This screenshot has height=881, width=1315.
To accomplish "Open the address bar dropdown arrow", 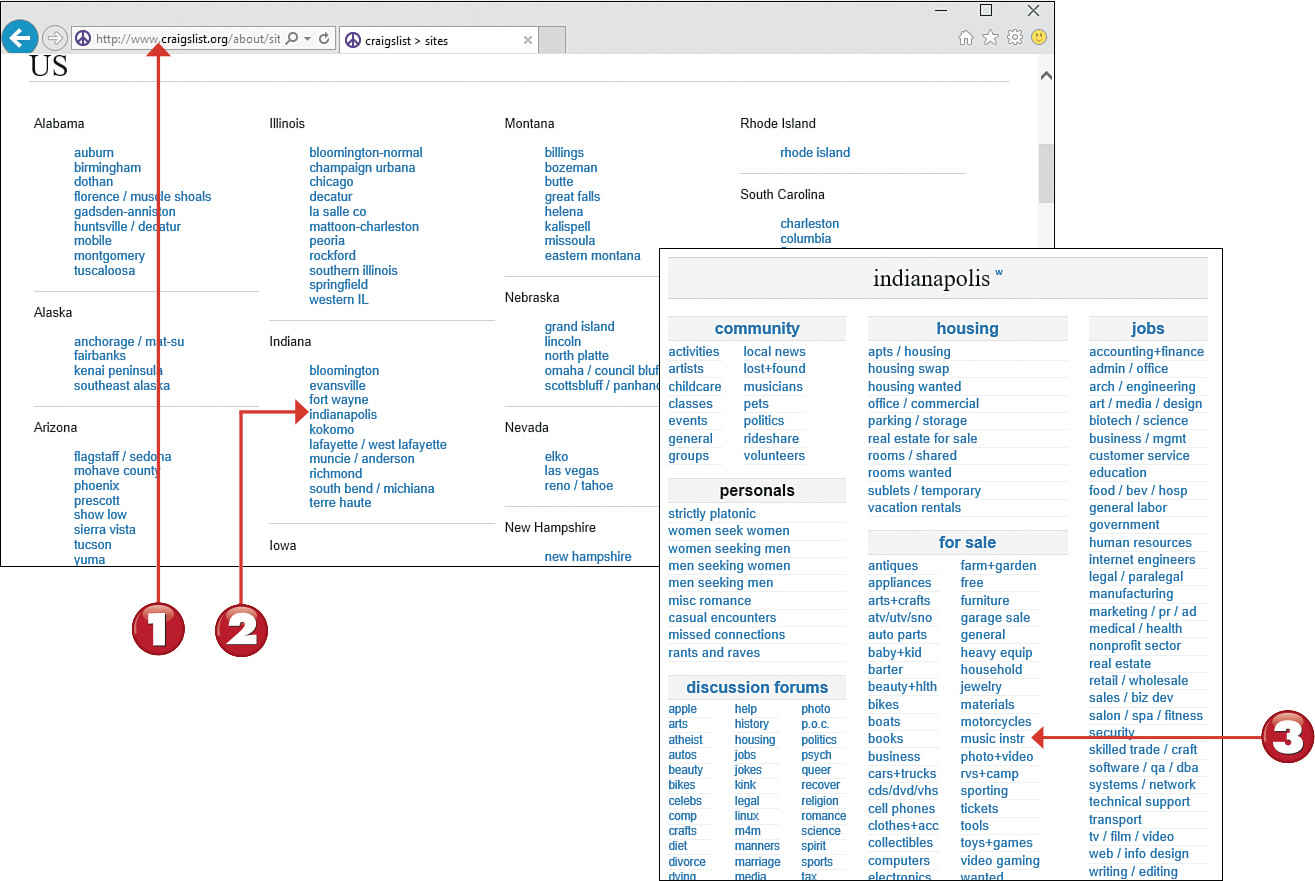I will click(307, 39).
